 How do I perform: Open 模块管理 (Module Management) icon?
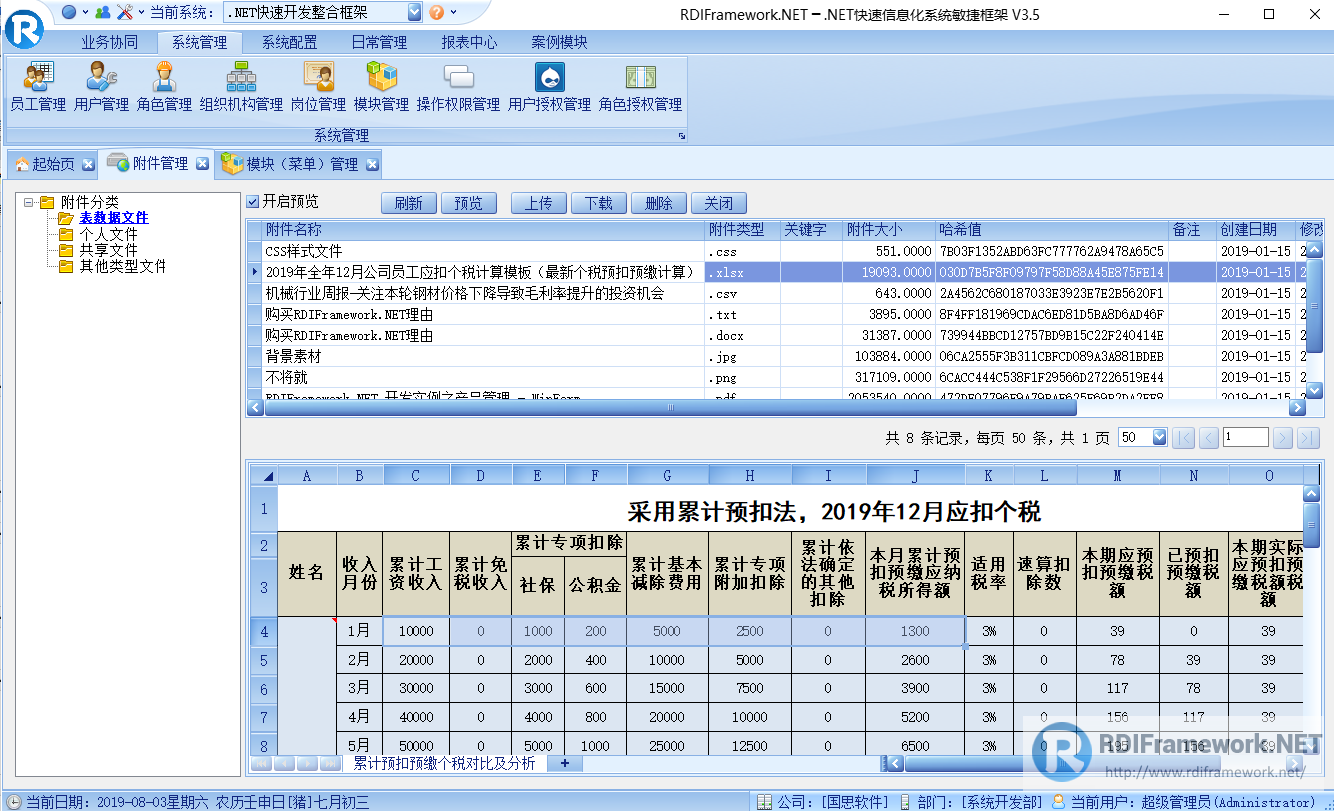tap(381, 85)
